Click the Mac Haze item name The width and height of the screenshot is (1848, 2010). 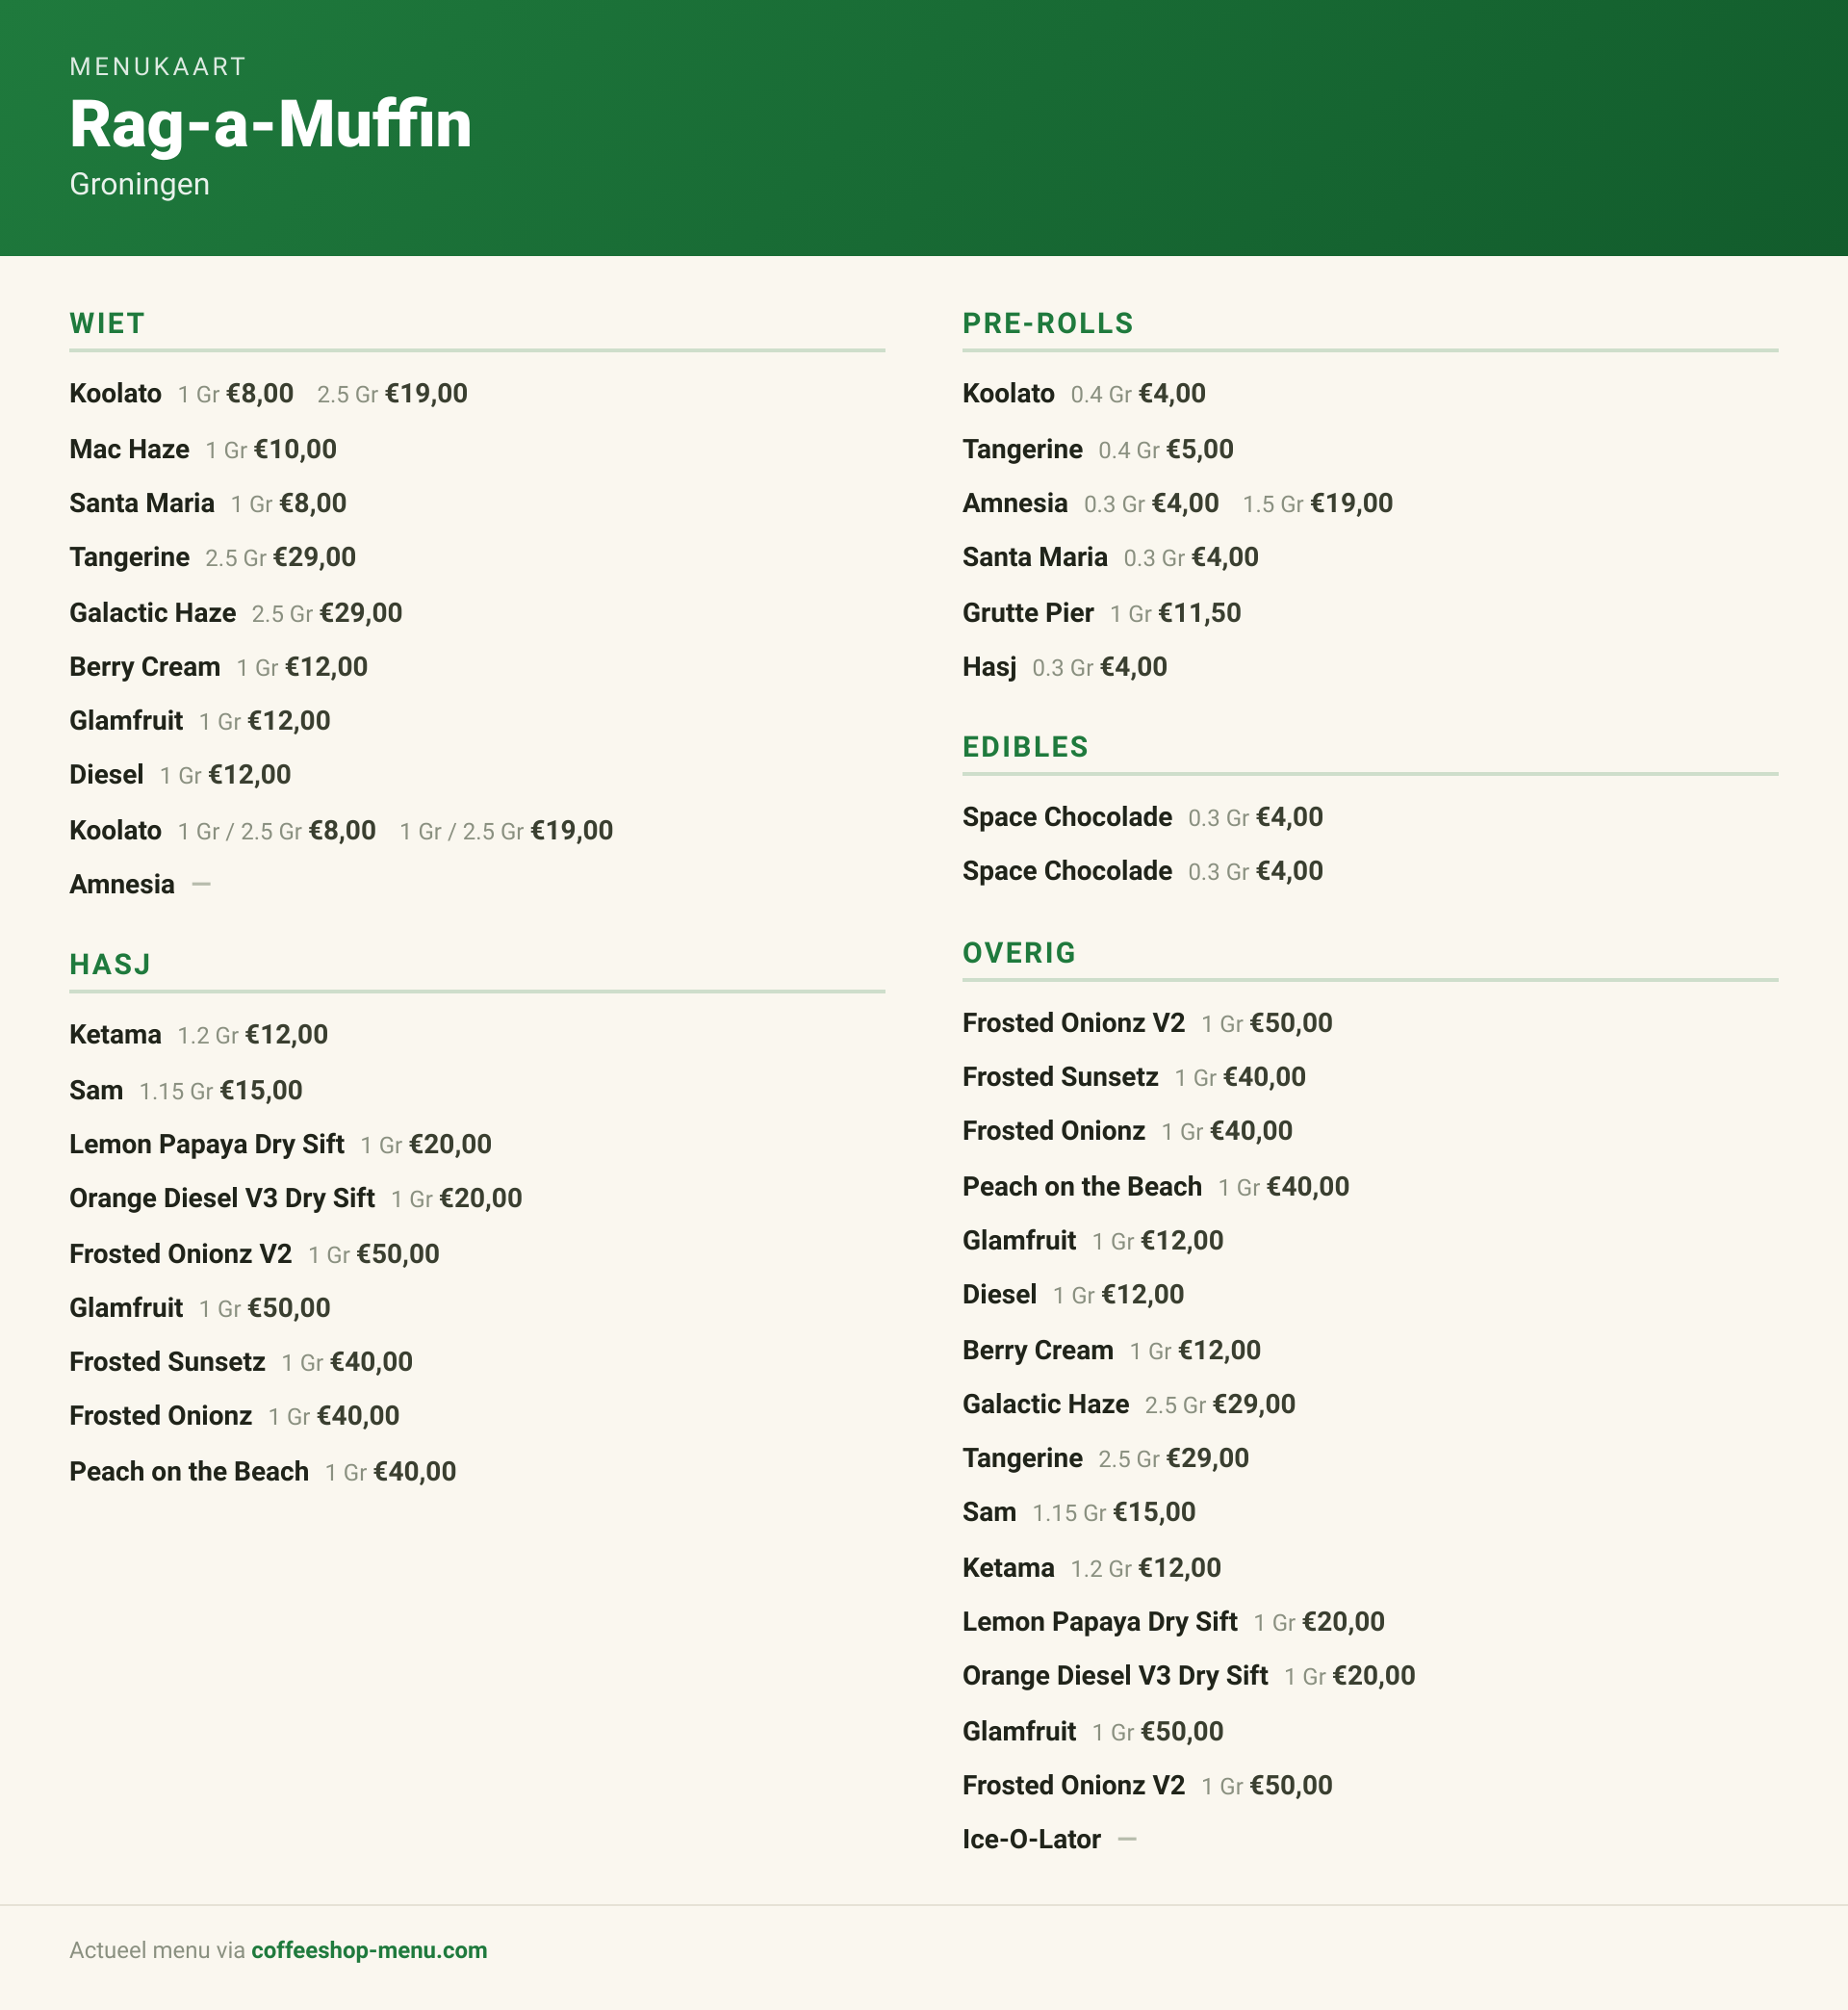coord(129,449)
